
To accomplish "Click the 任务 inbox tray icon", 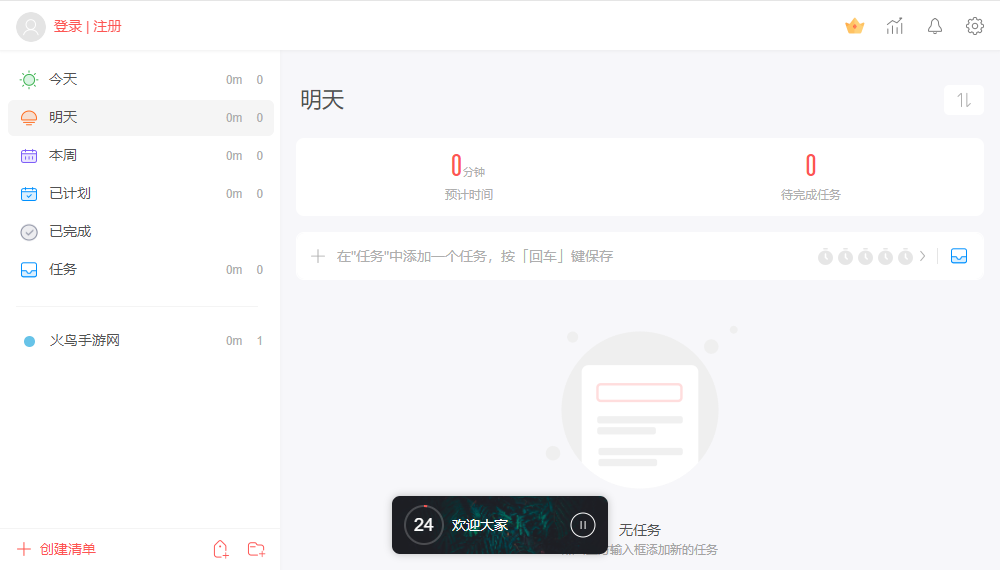I will [x=29, y=270].
